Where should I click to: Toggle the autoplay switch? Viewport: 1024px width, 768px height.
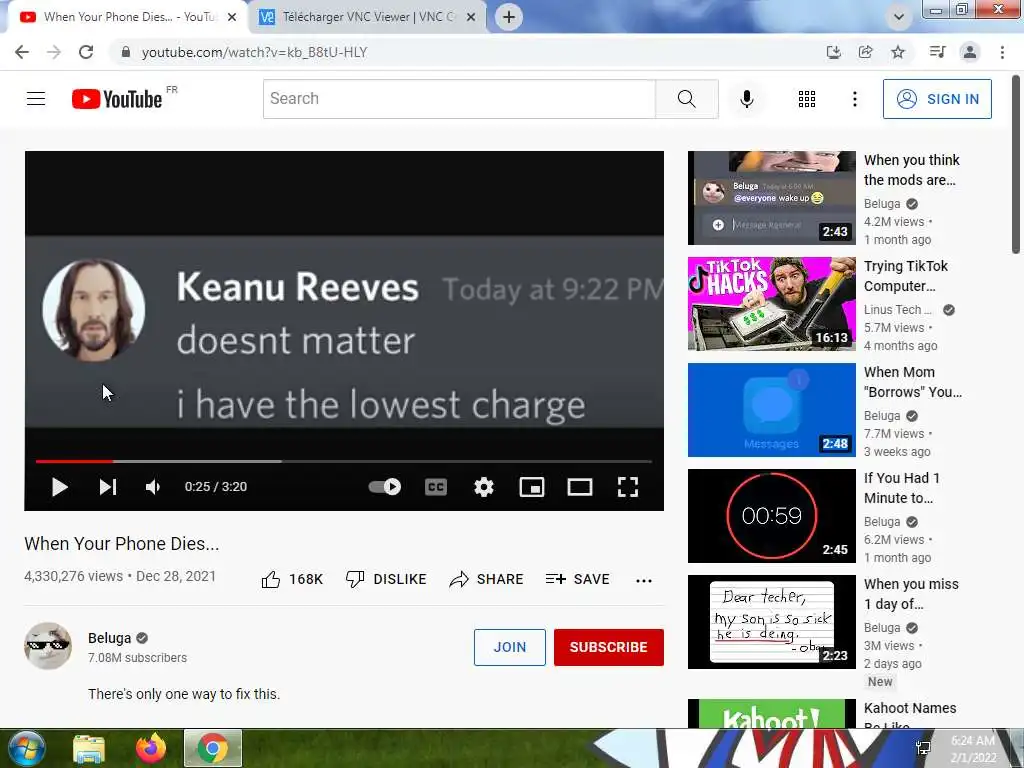[x=385, y=487]
